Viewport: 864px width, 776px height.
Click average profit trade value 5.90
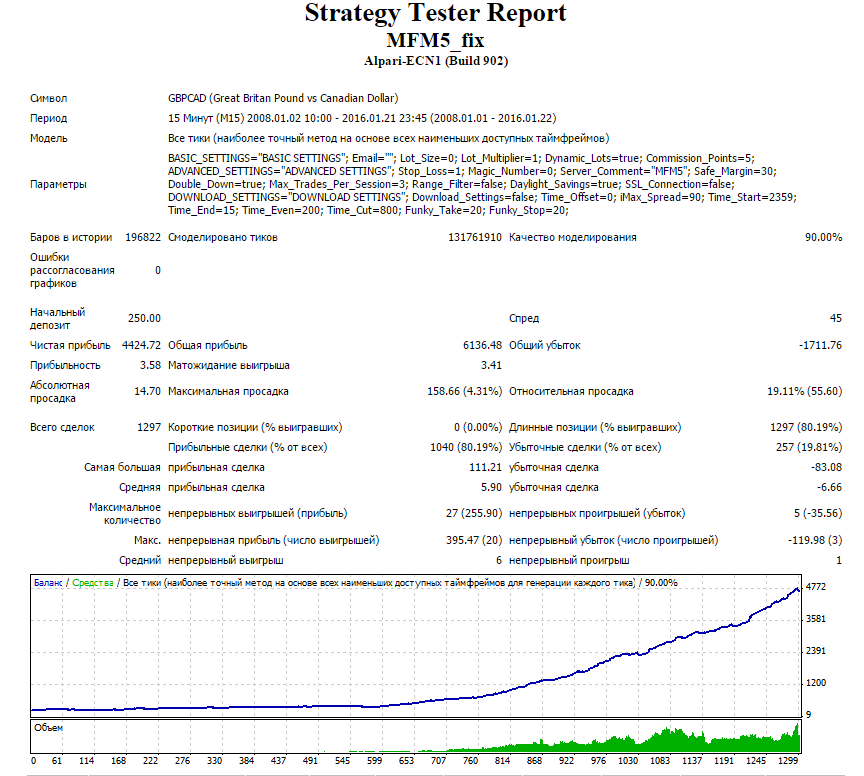(491, 487)
